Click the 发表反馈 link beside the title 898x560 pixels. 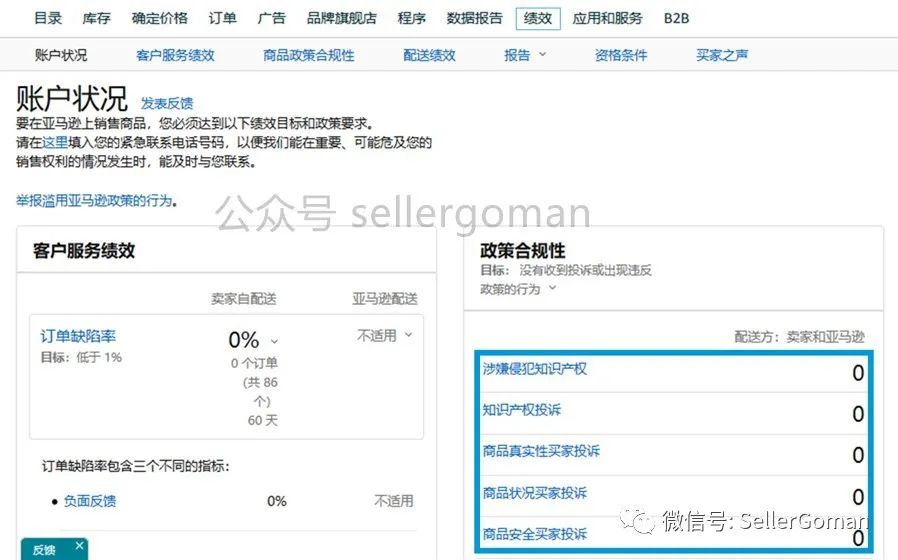pos(167,103)
